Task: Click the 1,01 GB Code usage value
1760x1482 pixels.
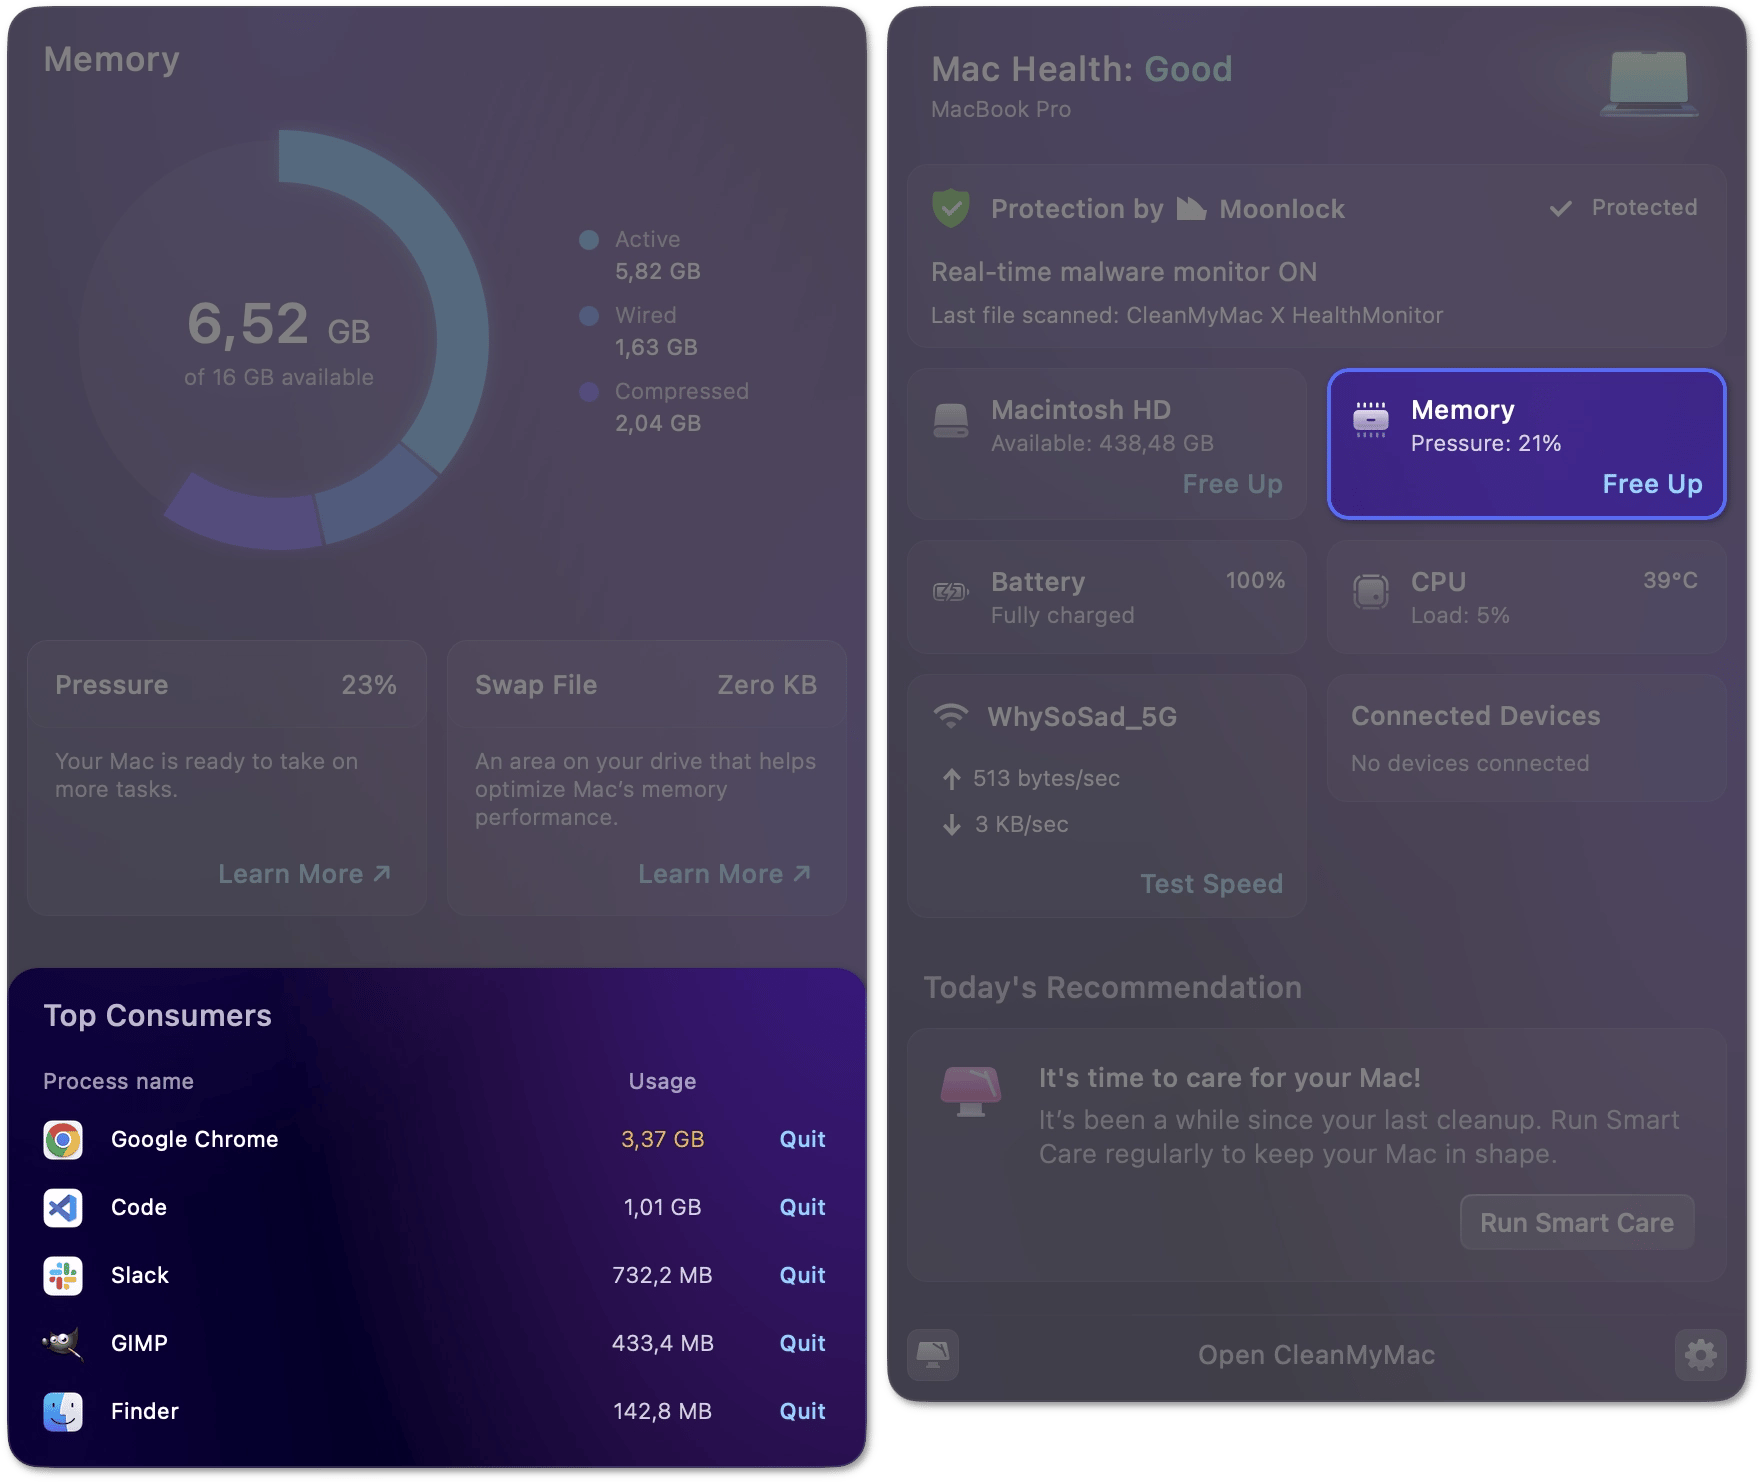Action: pyautogui.click(x=662, y=1207)
